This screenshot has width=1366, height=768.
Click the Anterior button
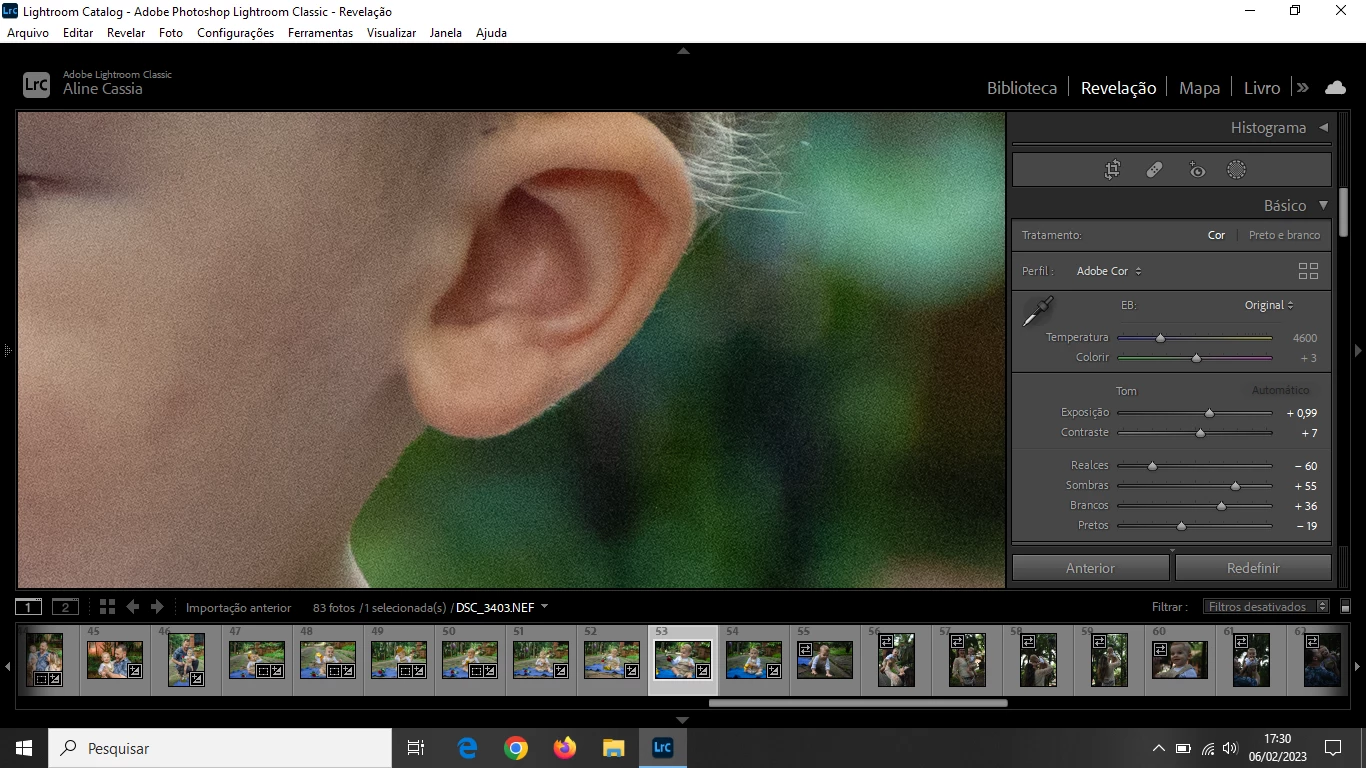tap(1090, 568)
